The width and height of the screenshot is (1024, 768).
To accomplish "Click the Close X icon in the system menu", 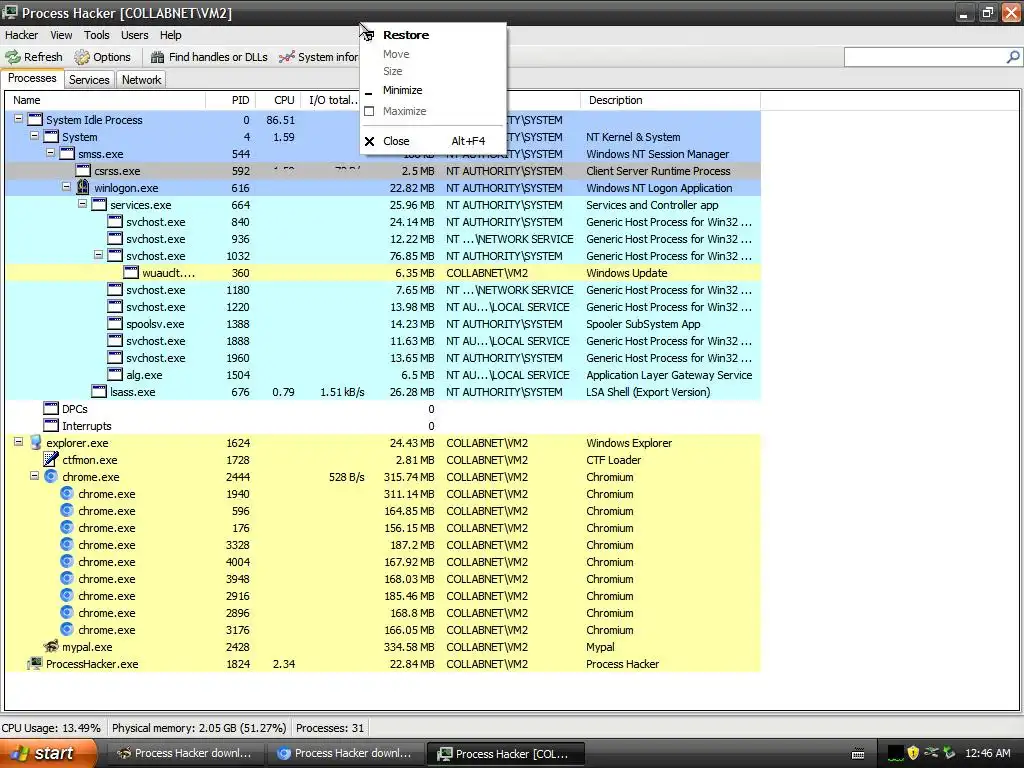I will (x=370, y=141).
